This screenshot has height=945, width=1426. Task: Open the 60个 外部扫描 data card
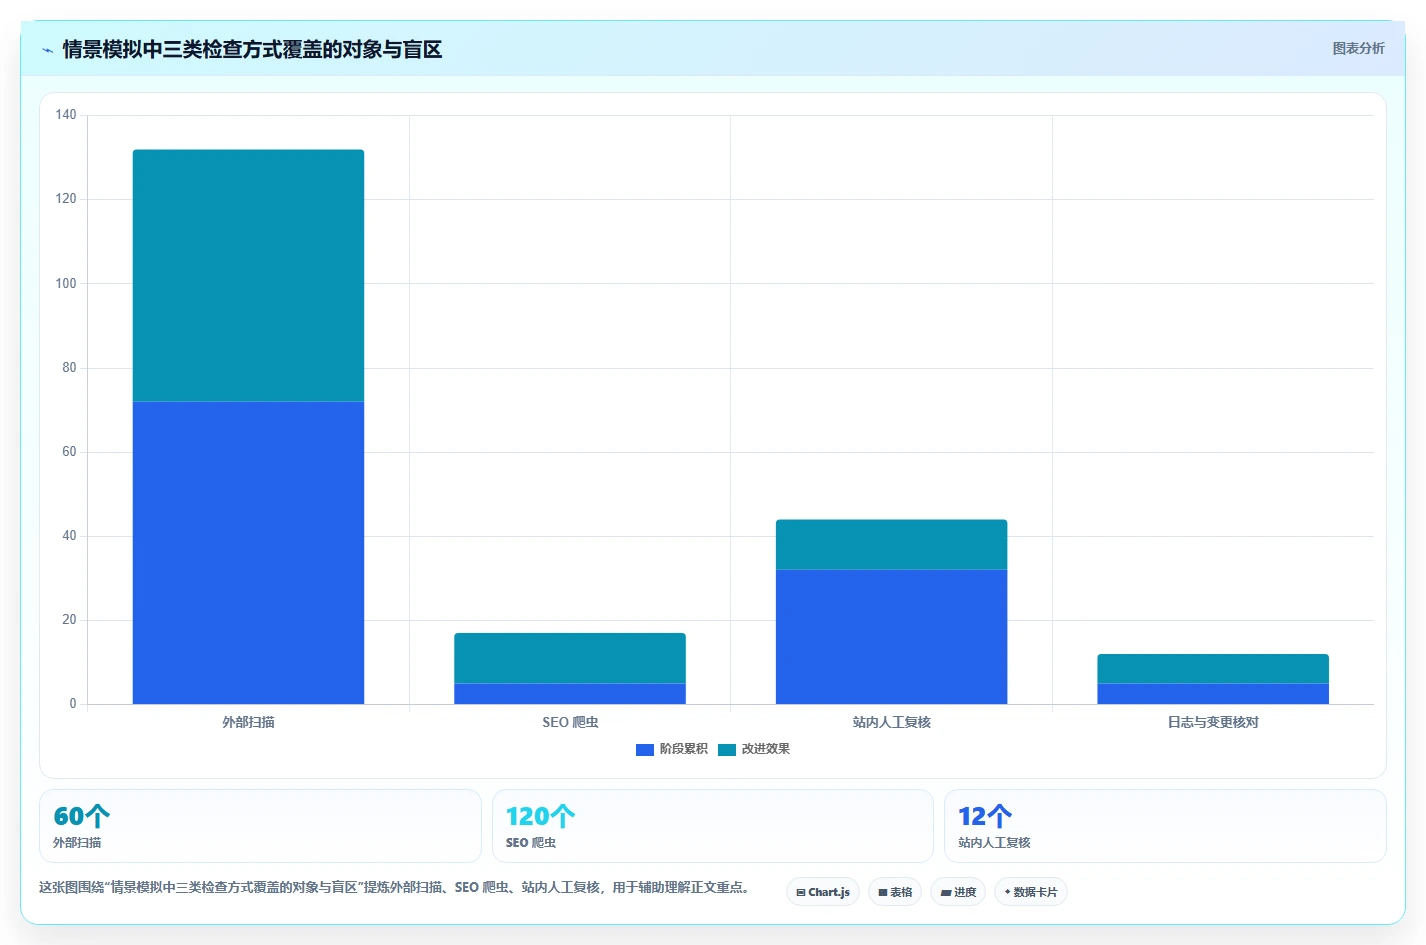pos(260,826)
